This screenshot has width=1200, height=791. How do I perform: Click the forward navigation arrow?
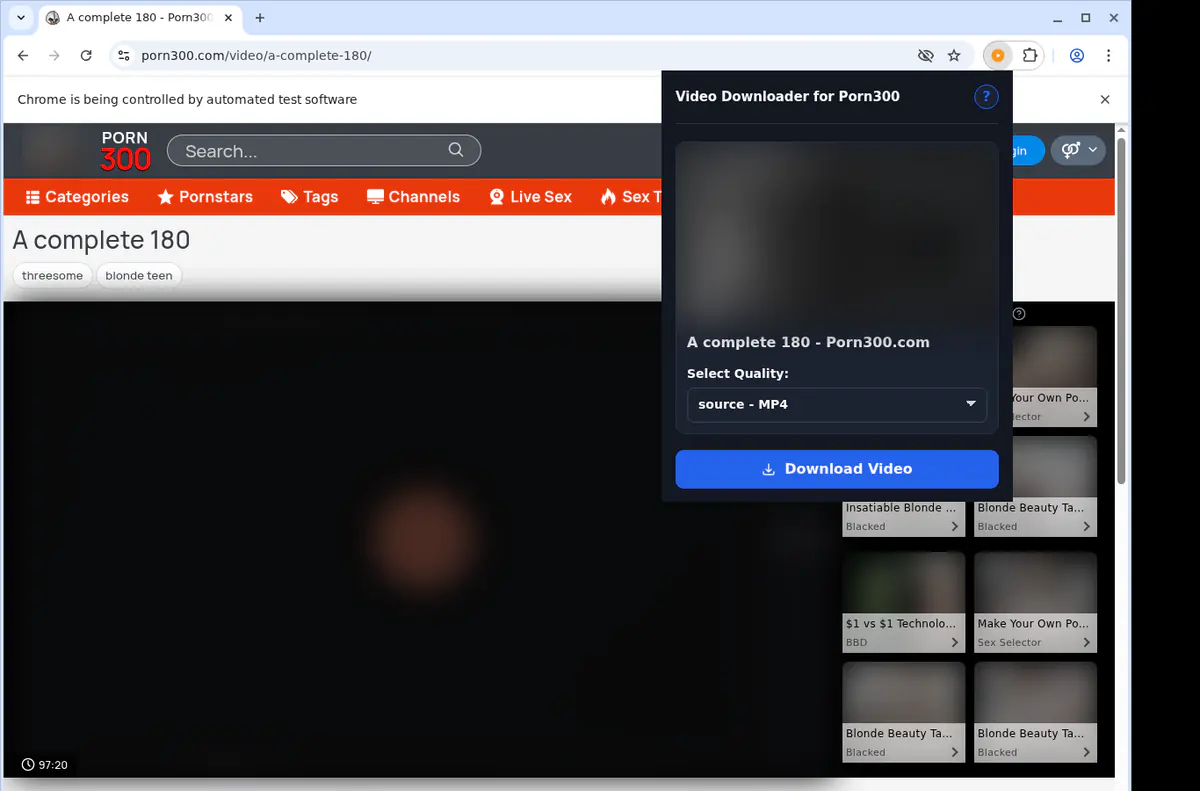coord(54,56)
